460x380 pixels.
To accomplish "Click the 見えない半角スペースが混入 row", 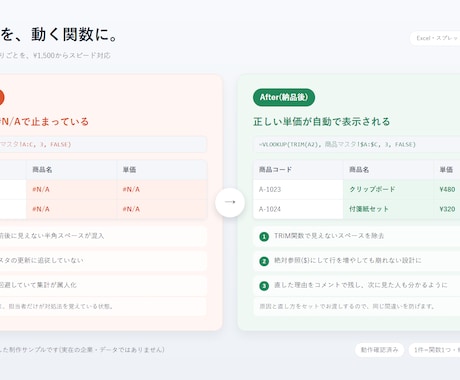I will tap(103, 236).
